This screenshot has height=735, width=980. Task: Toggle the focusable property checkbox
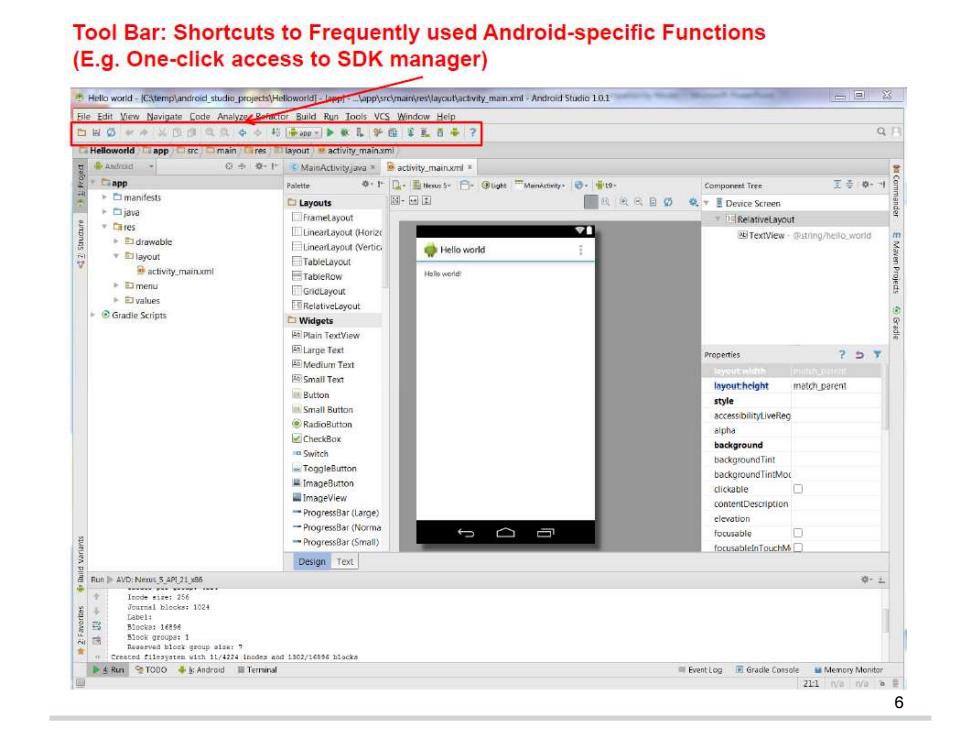click(x=798, y=532)
